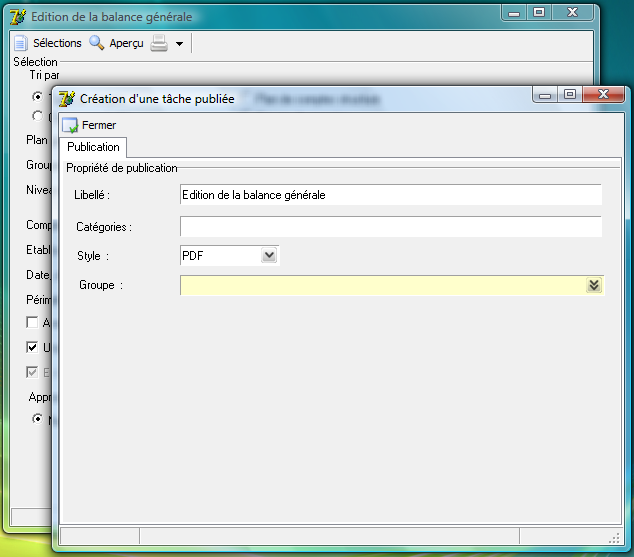Click the PDF value in the Style combo box
The width and height of the screenshot is (634, 557).
[x=192, y=256]
